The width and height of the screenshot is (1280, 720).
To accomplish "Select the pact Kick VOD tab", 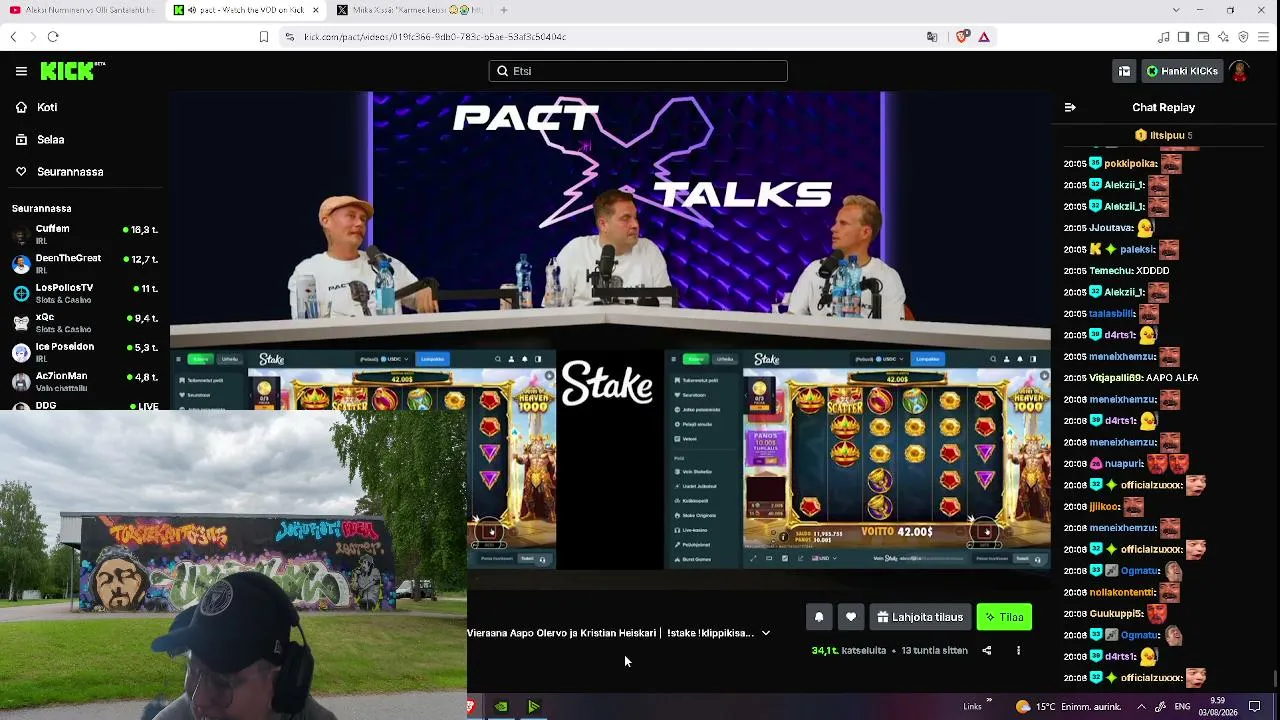I will (246, 10).
